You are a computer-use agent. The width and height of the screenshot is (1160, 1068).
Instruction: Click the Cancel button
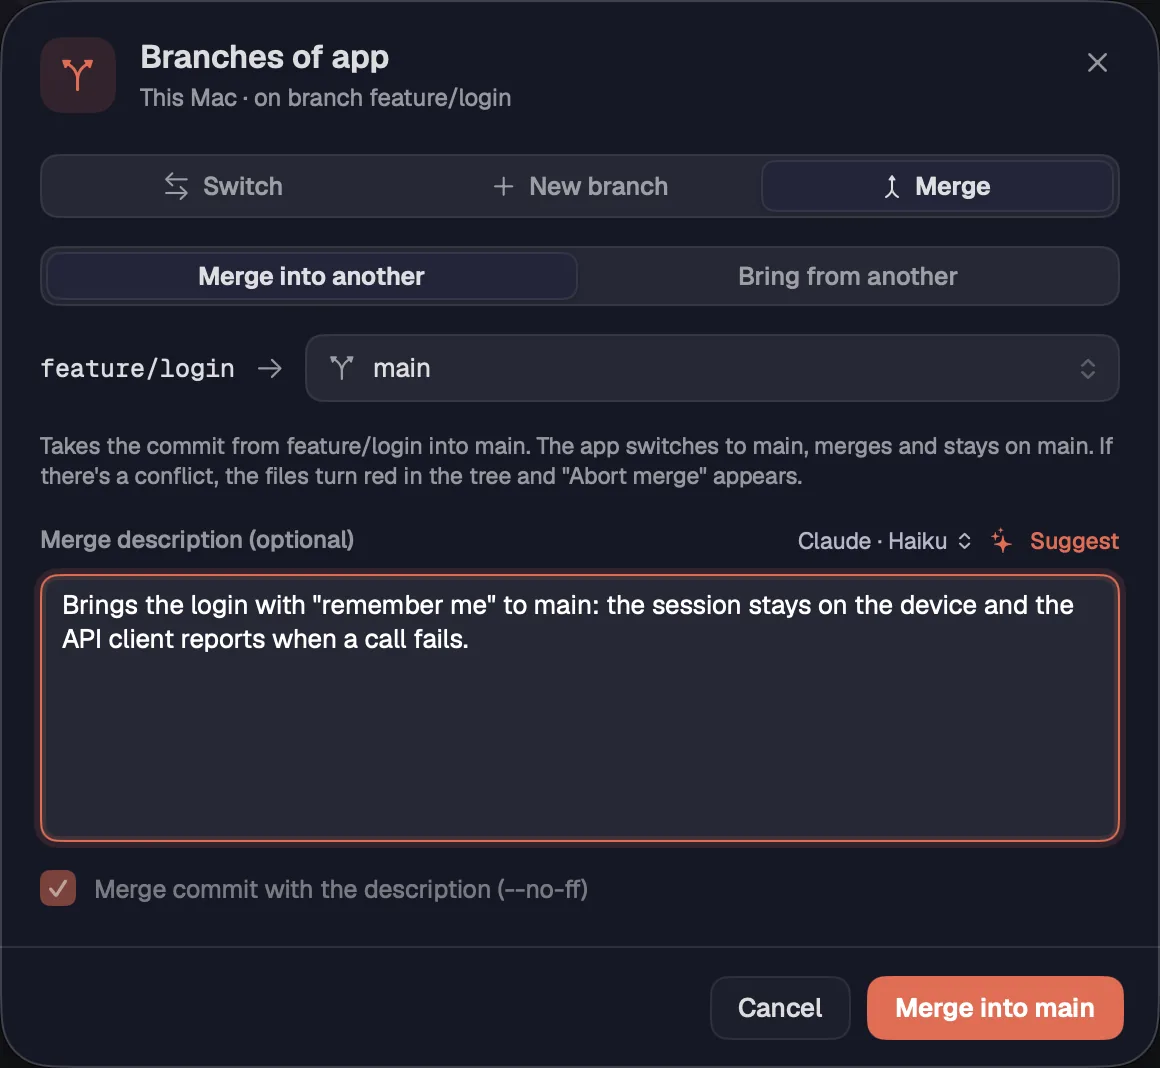pyautogui.click(x=780, y=1007)
